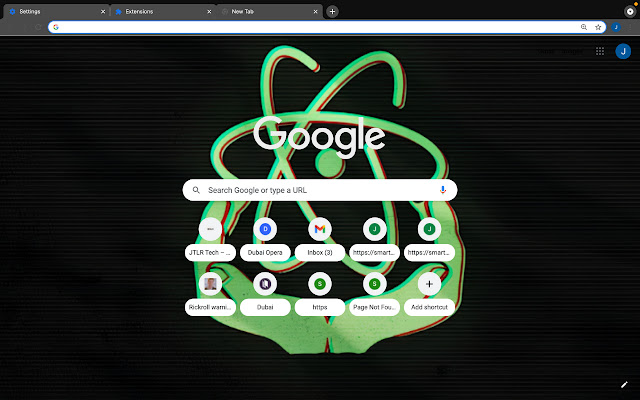Click the Search Google or type a URL box
The image size is (640, 400).
pos(320,190)
